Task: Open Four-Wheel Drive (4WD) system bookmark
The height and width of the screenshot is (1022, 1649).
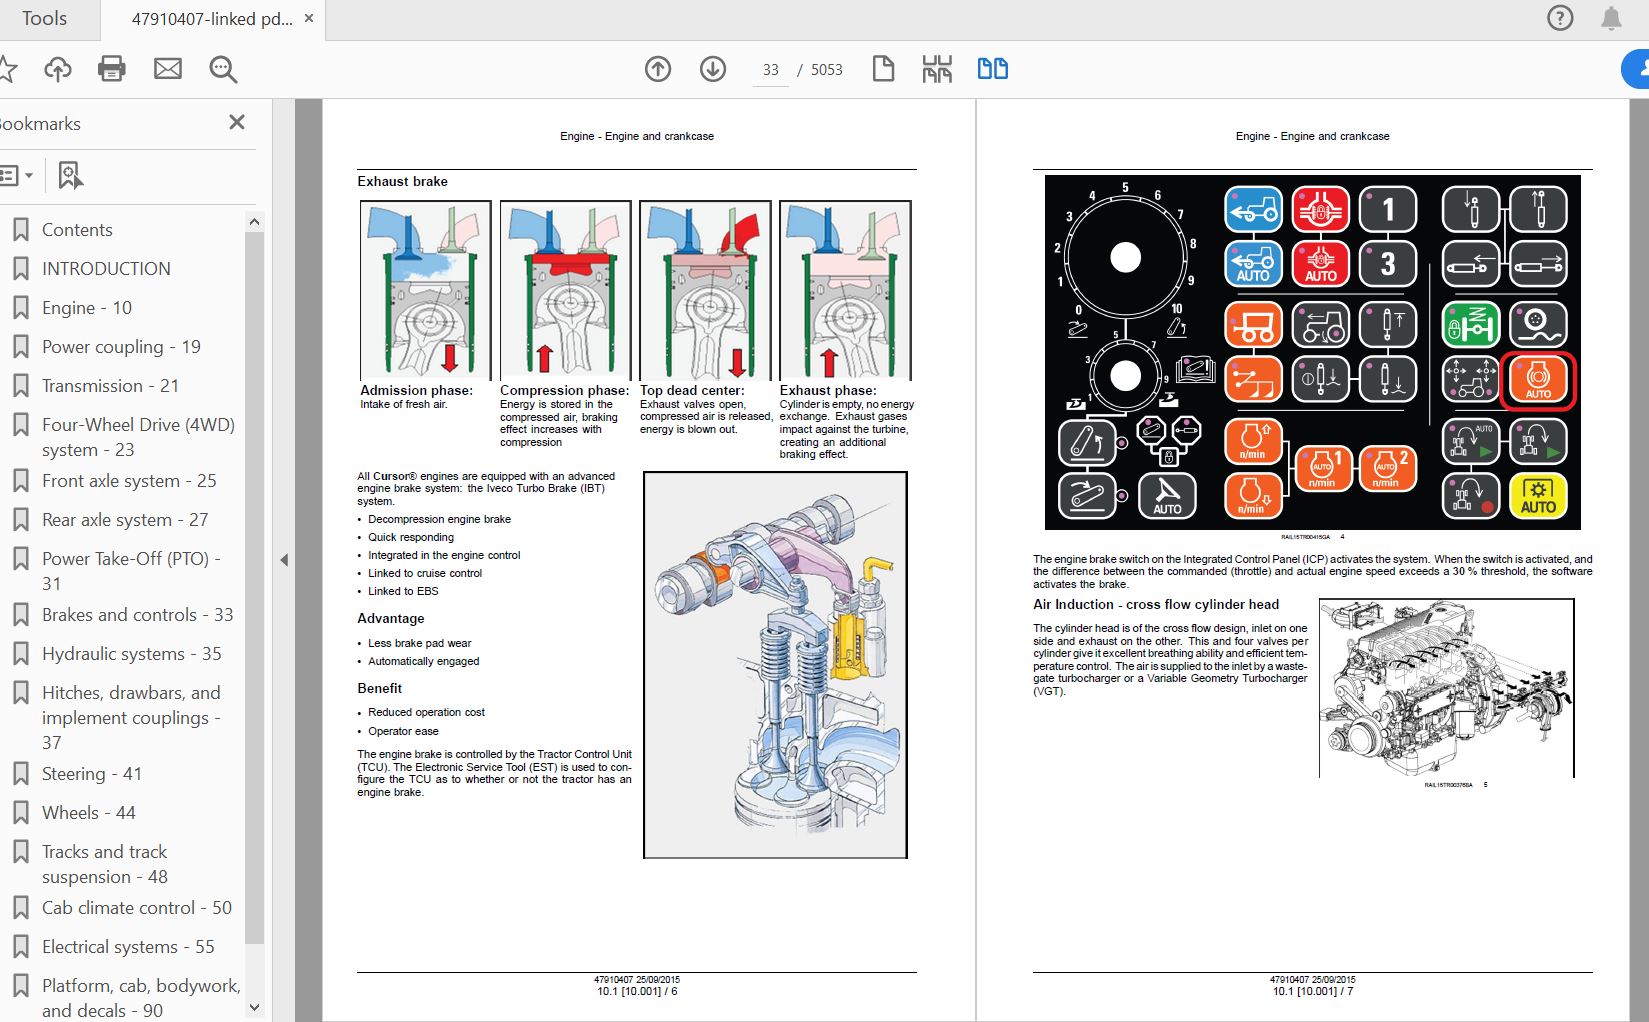Action: [x=138, y=437]
